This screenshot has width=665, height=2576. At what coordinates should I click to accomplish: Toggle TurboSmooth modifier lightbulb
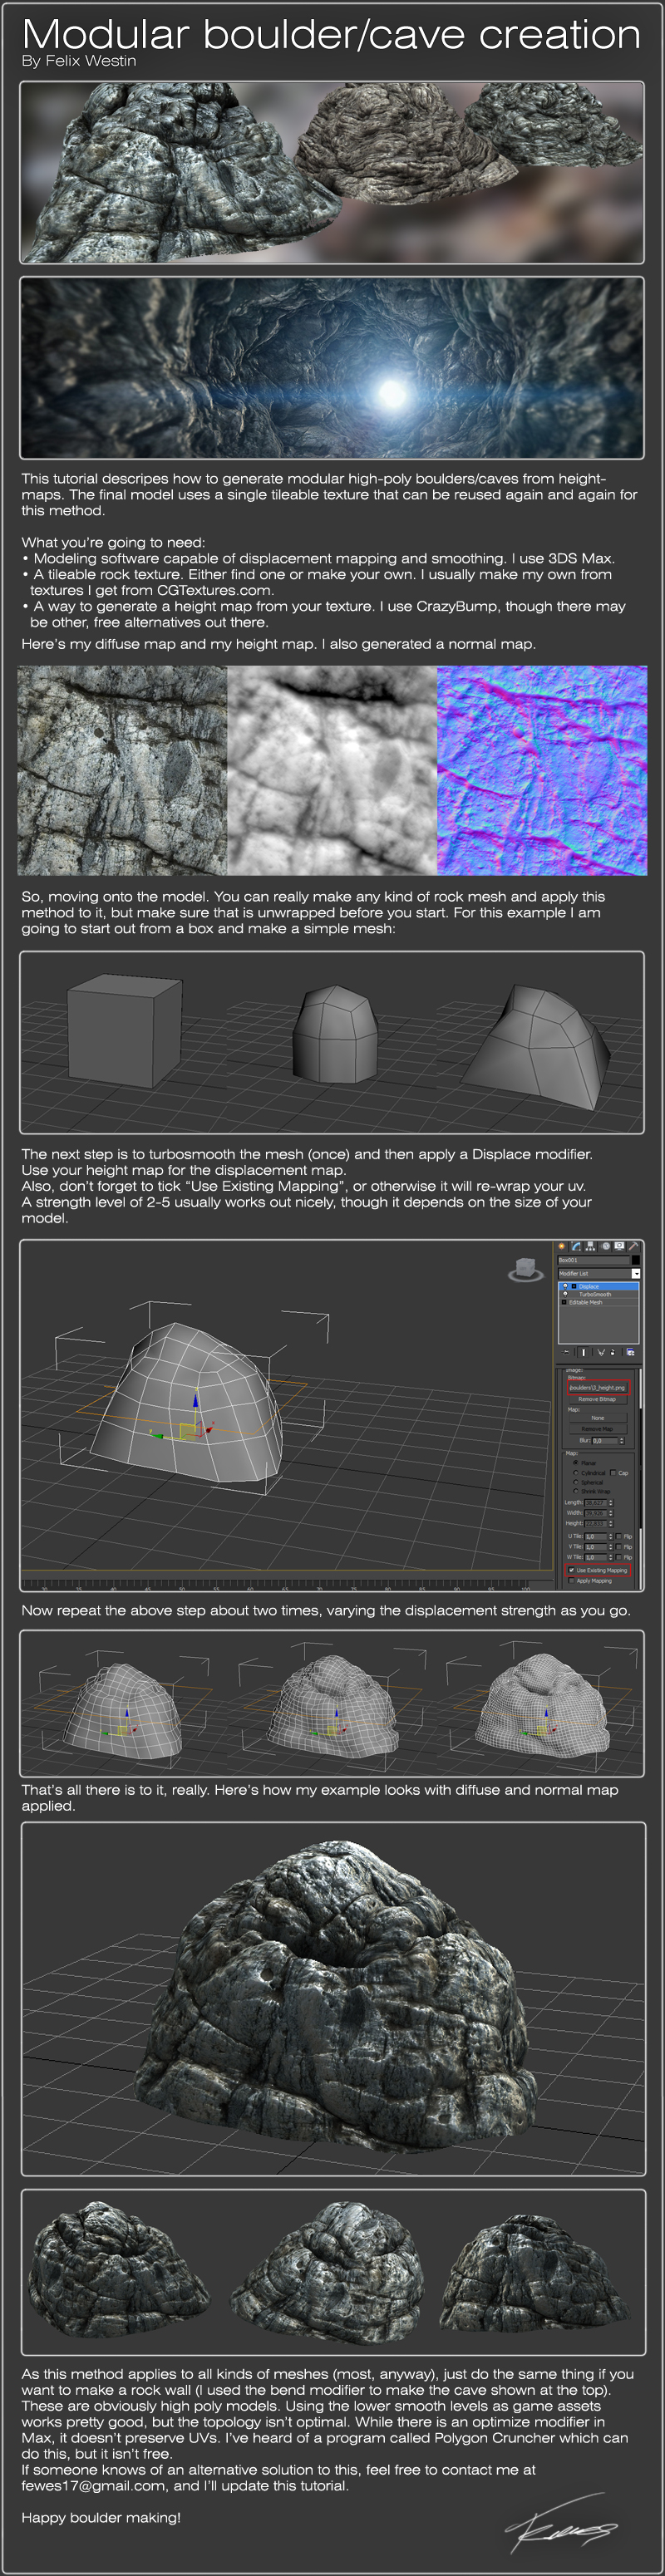(x=566, y=1295)
